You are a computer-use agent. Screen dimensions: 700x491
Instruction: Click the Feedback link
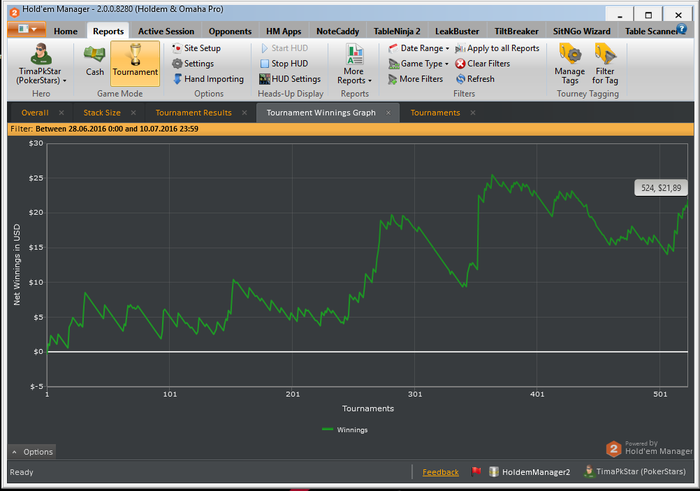[440, 472]
